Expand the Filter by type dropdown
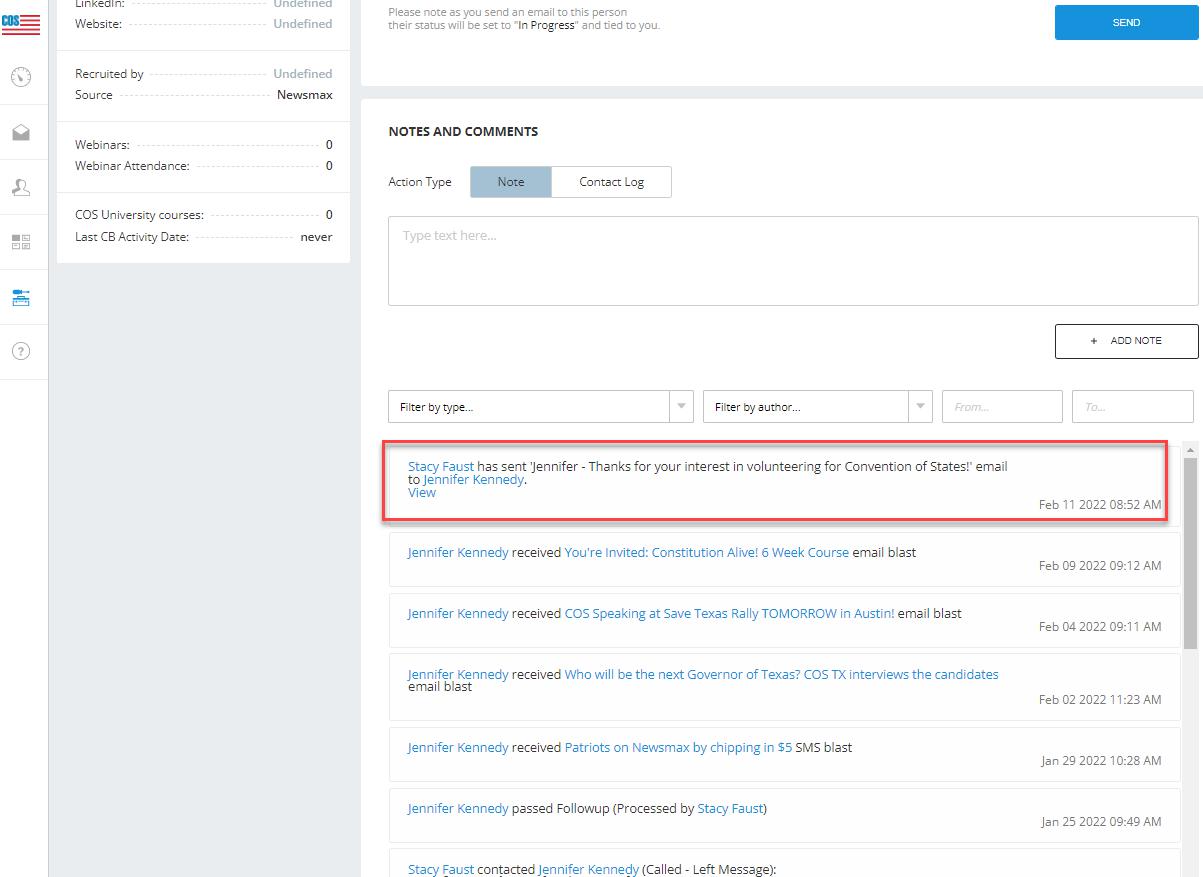Image resolution: width=1203 pixels, height=877 pixels. 540,407
